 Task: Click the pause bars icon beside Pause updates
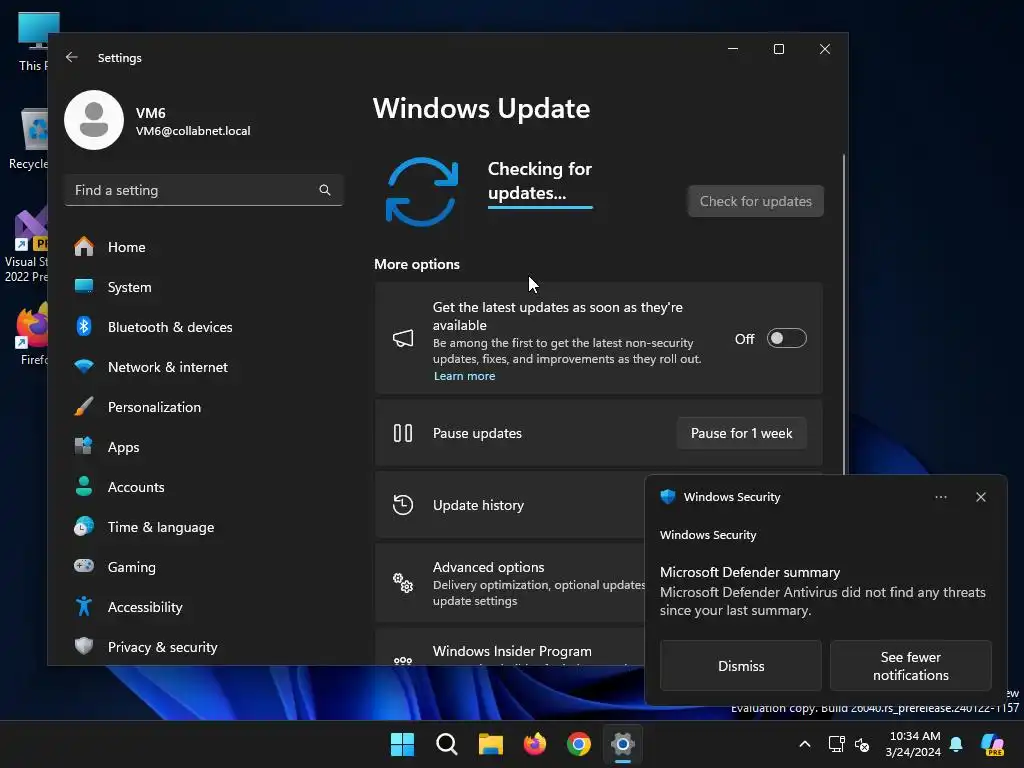[x=403, y=433]
